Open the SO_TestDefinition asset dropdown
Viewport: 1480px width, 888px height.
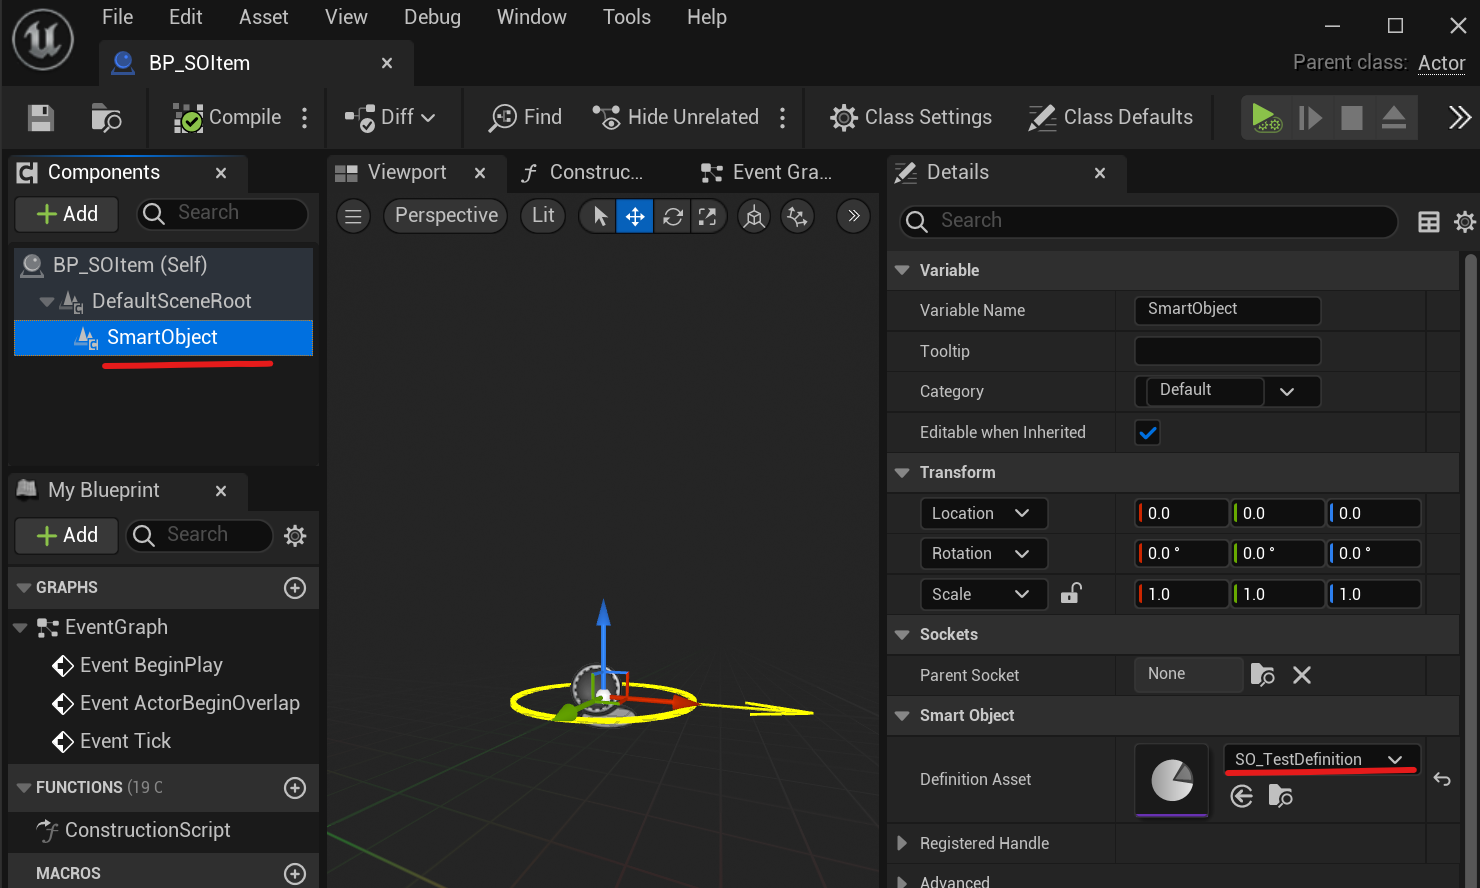click(1320, 760)
